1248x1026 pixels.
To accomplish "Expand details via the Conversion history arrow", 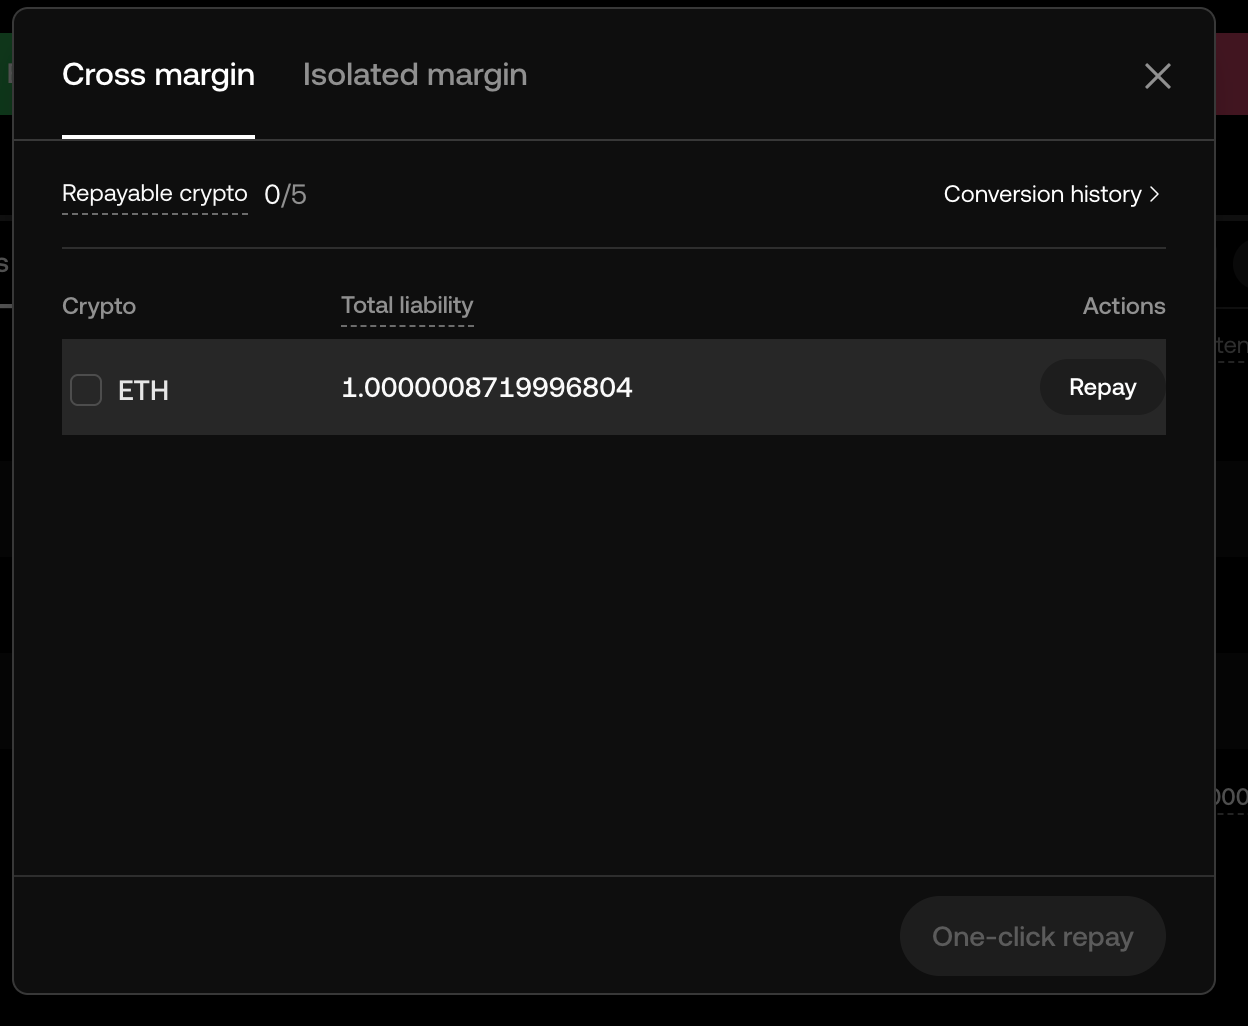I will tap(1156, 194).
